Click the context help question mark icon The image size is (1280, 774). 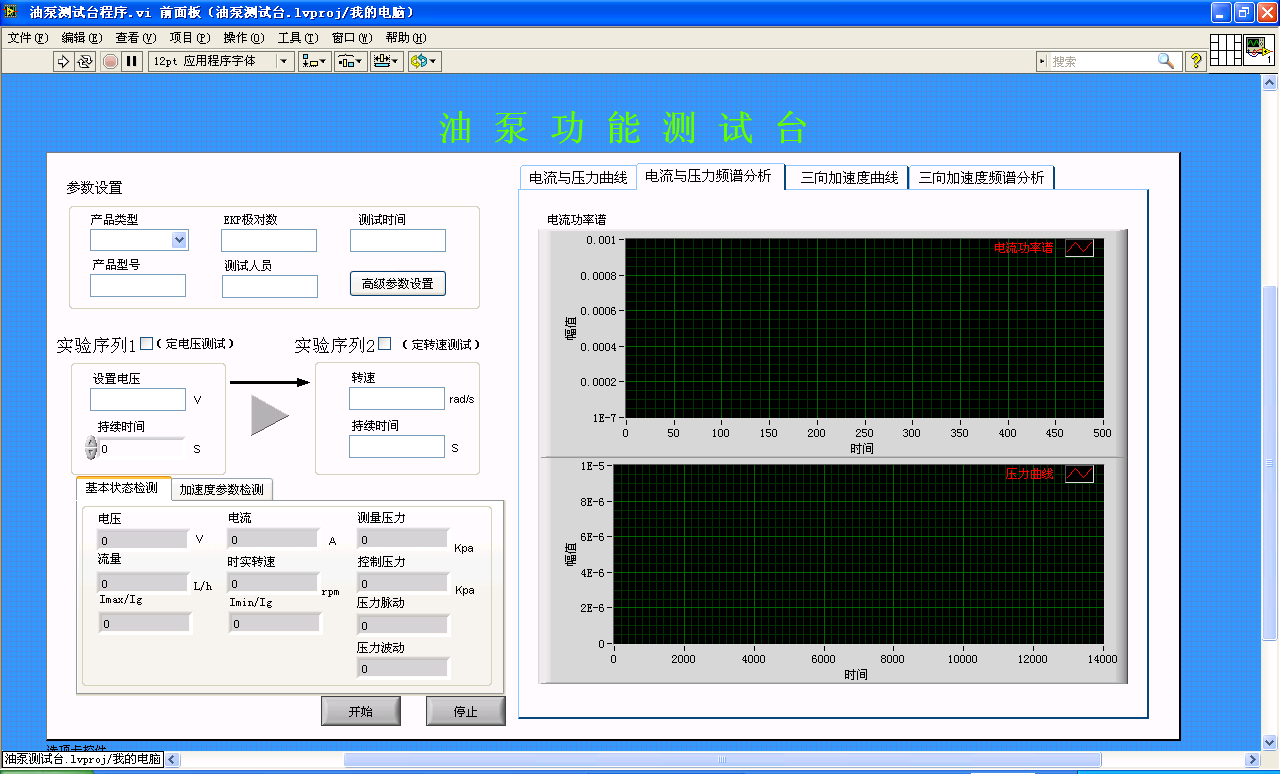point(1195,61)
